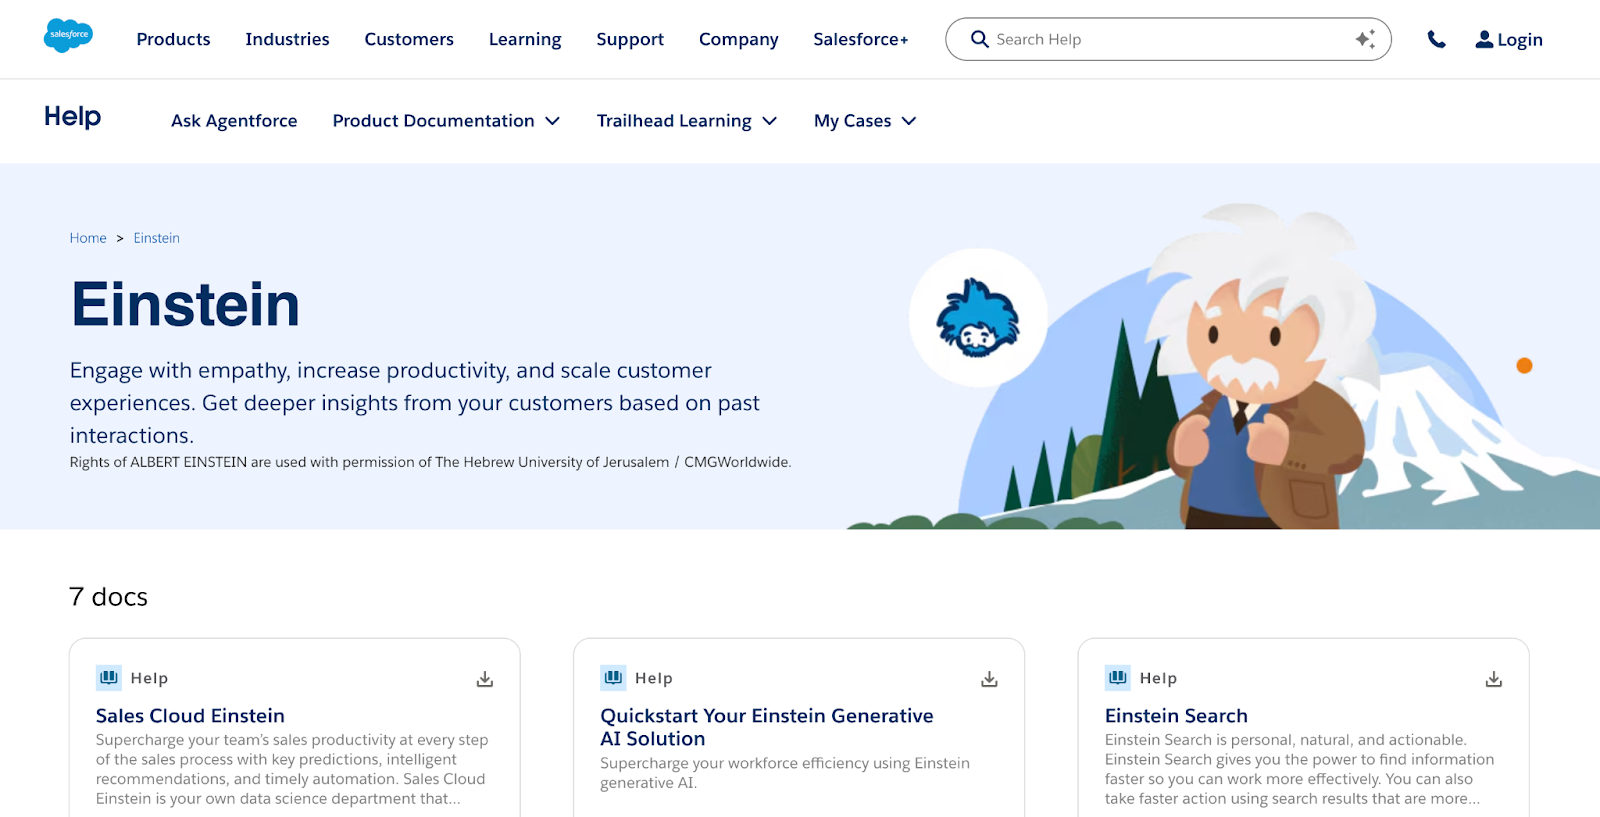Click the Einstein breadcrumb
This screenshot has height=817, width=1600.
pos(157,238)
